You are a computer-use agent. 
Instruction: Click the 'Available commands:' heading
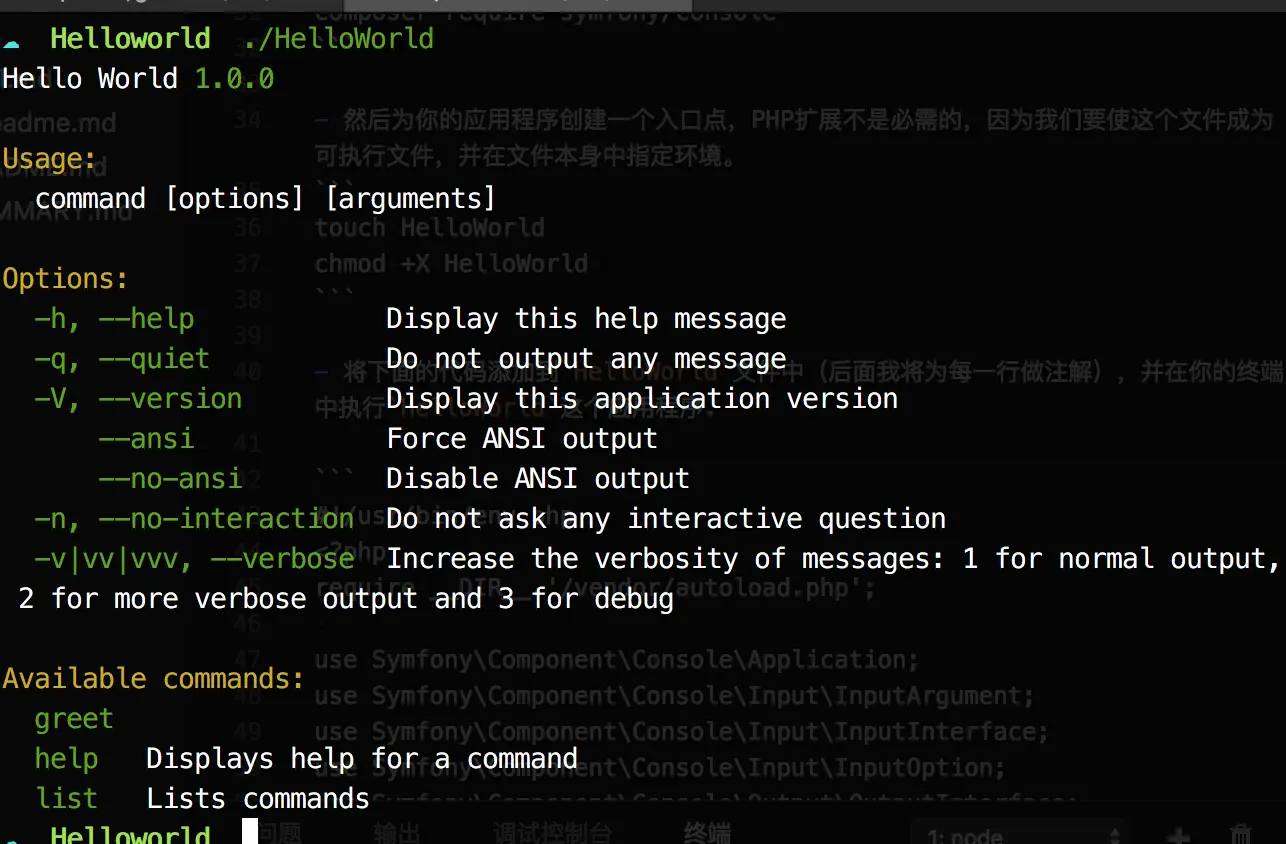coord(154,679)
